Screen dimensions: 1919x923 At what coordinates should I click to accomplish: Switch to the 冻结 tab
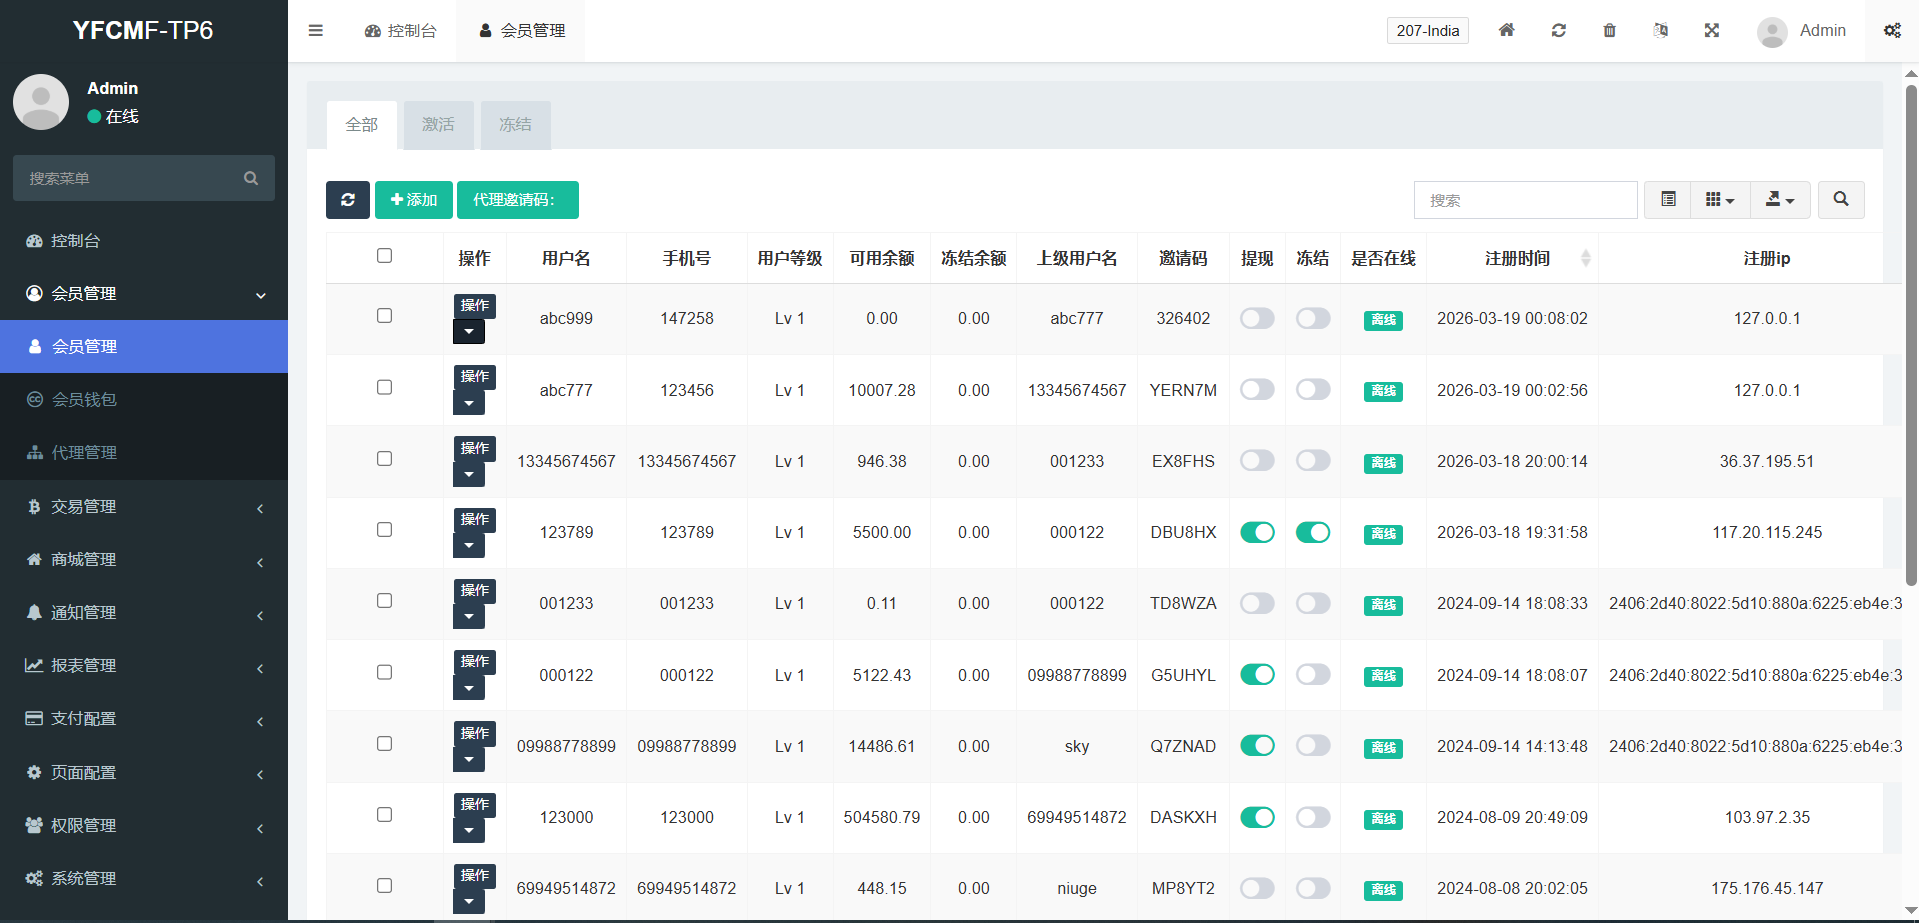[515, 125]
